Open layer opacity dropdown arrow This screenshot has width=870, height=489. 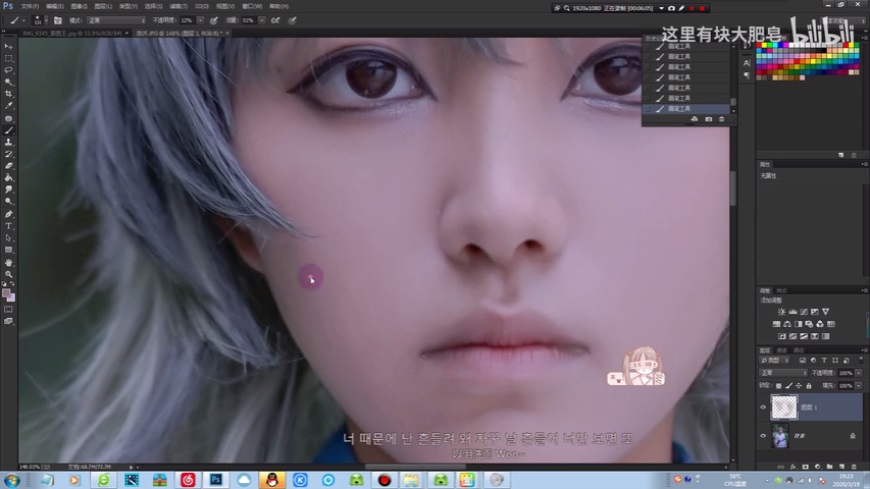click(858, 373)
